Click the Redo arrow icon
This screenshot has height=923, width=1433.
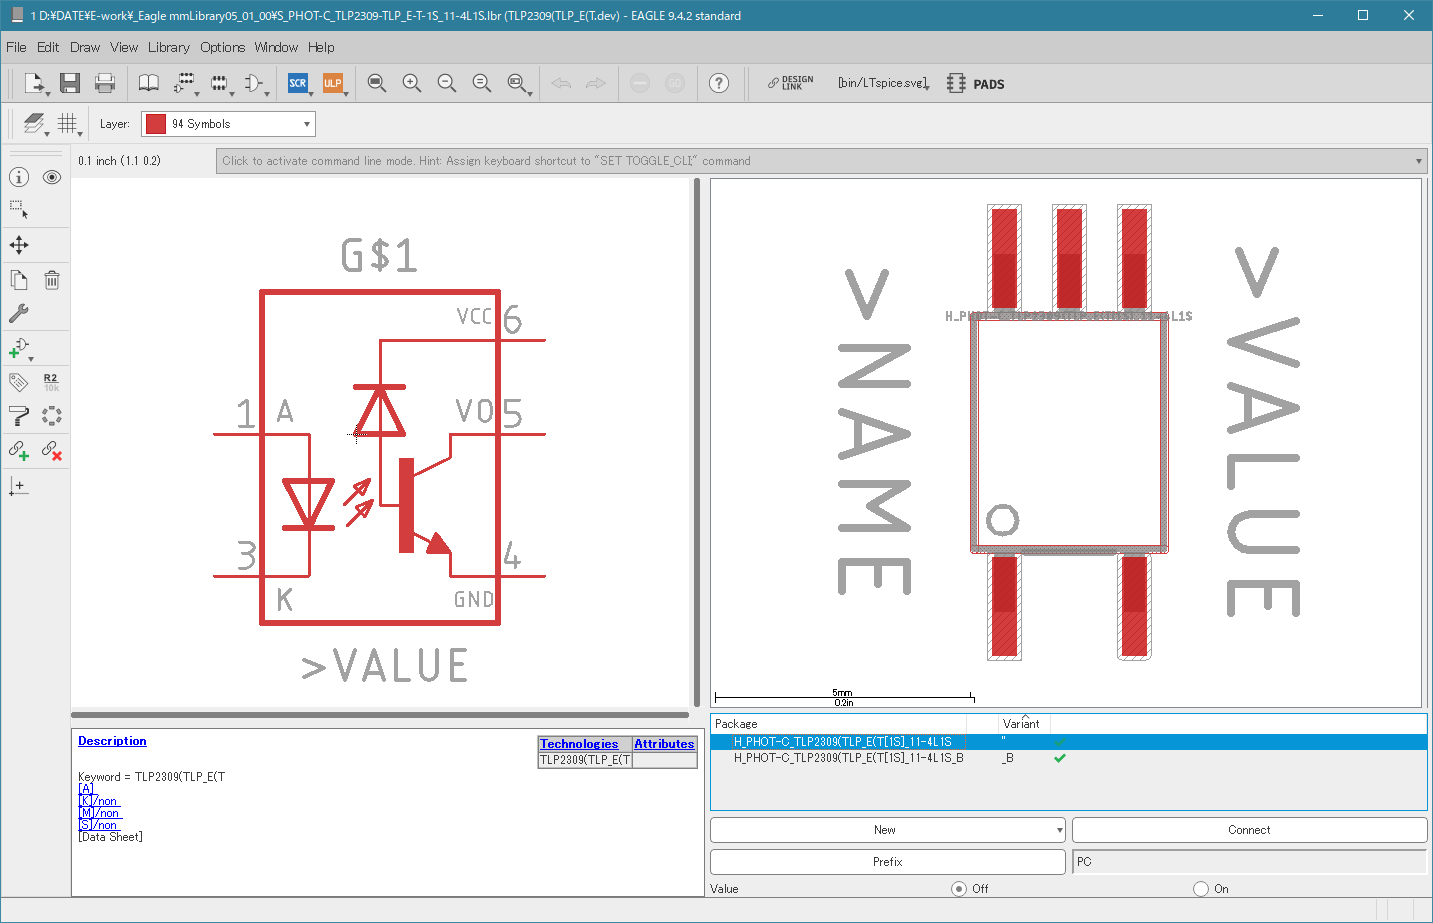[596, 83]
